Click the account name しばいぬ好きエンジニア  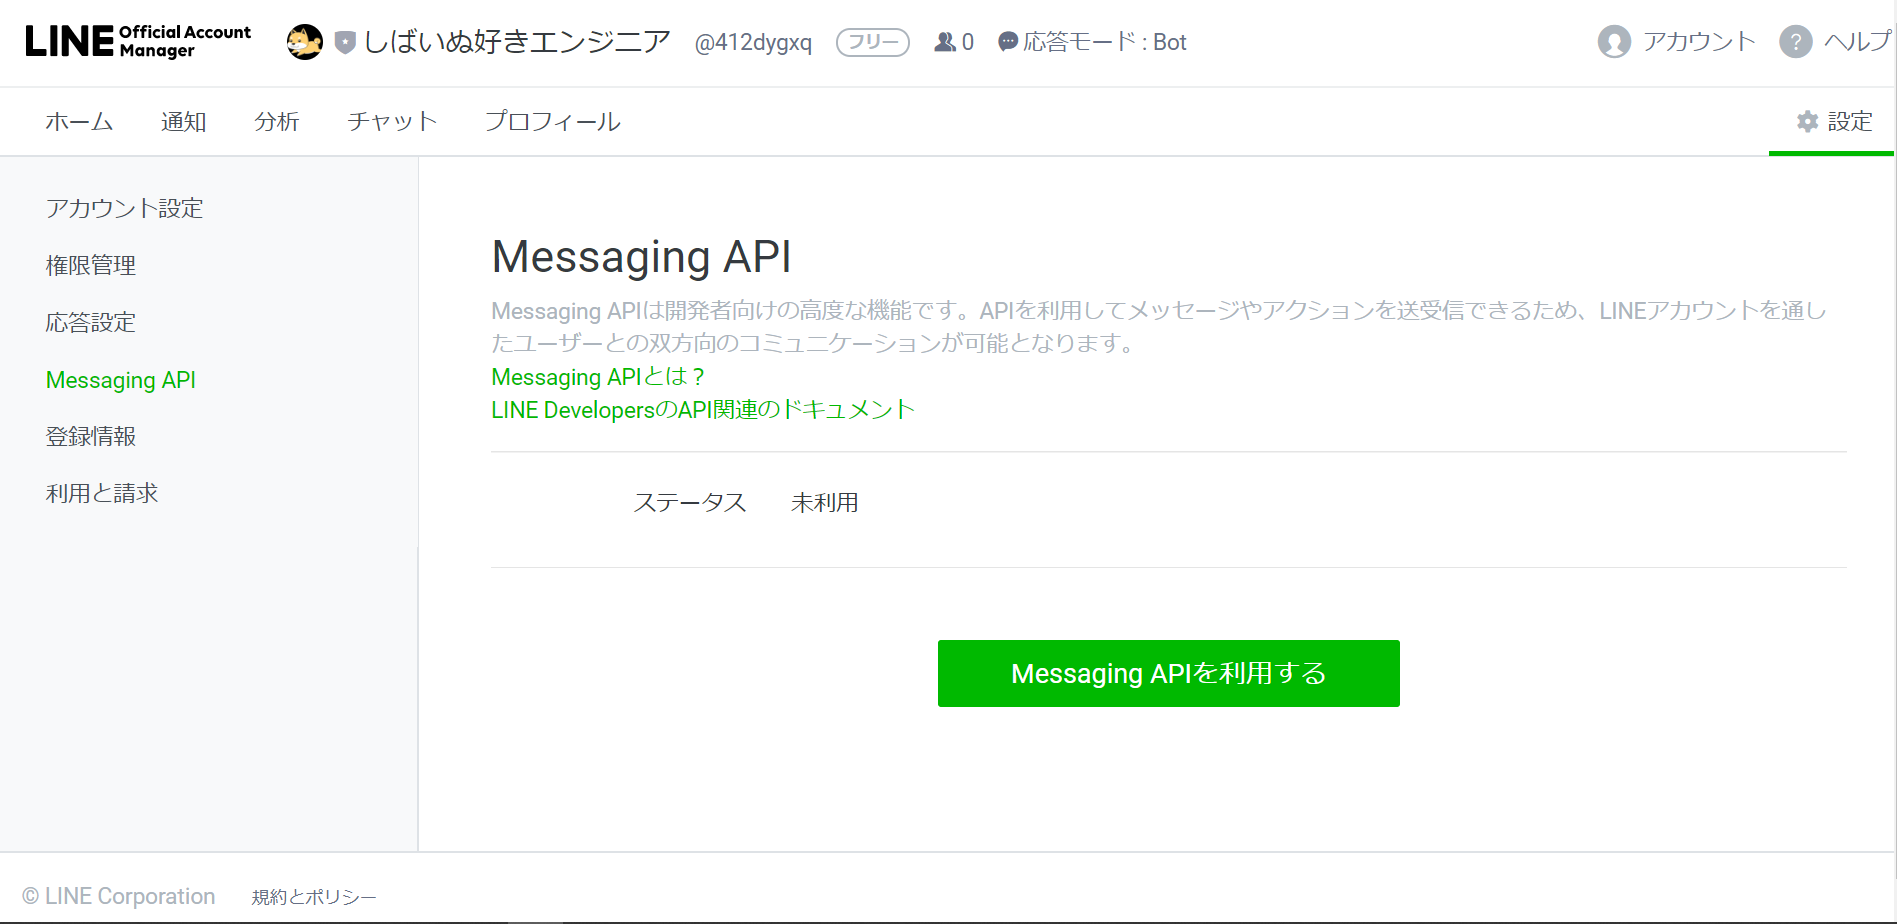(517, 42)
